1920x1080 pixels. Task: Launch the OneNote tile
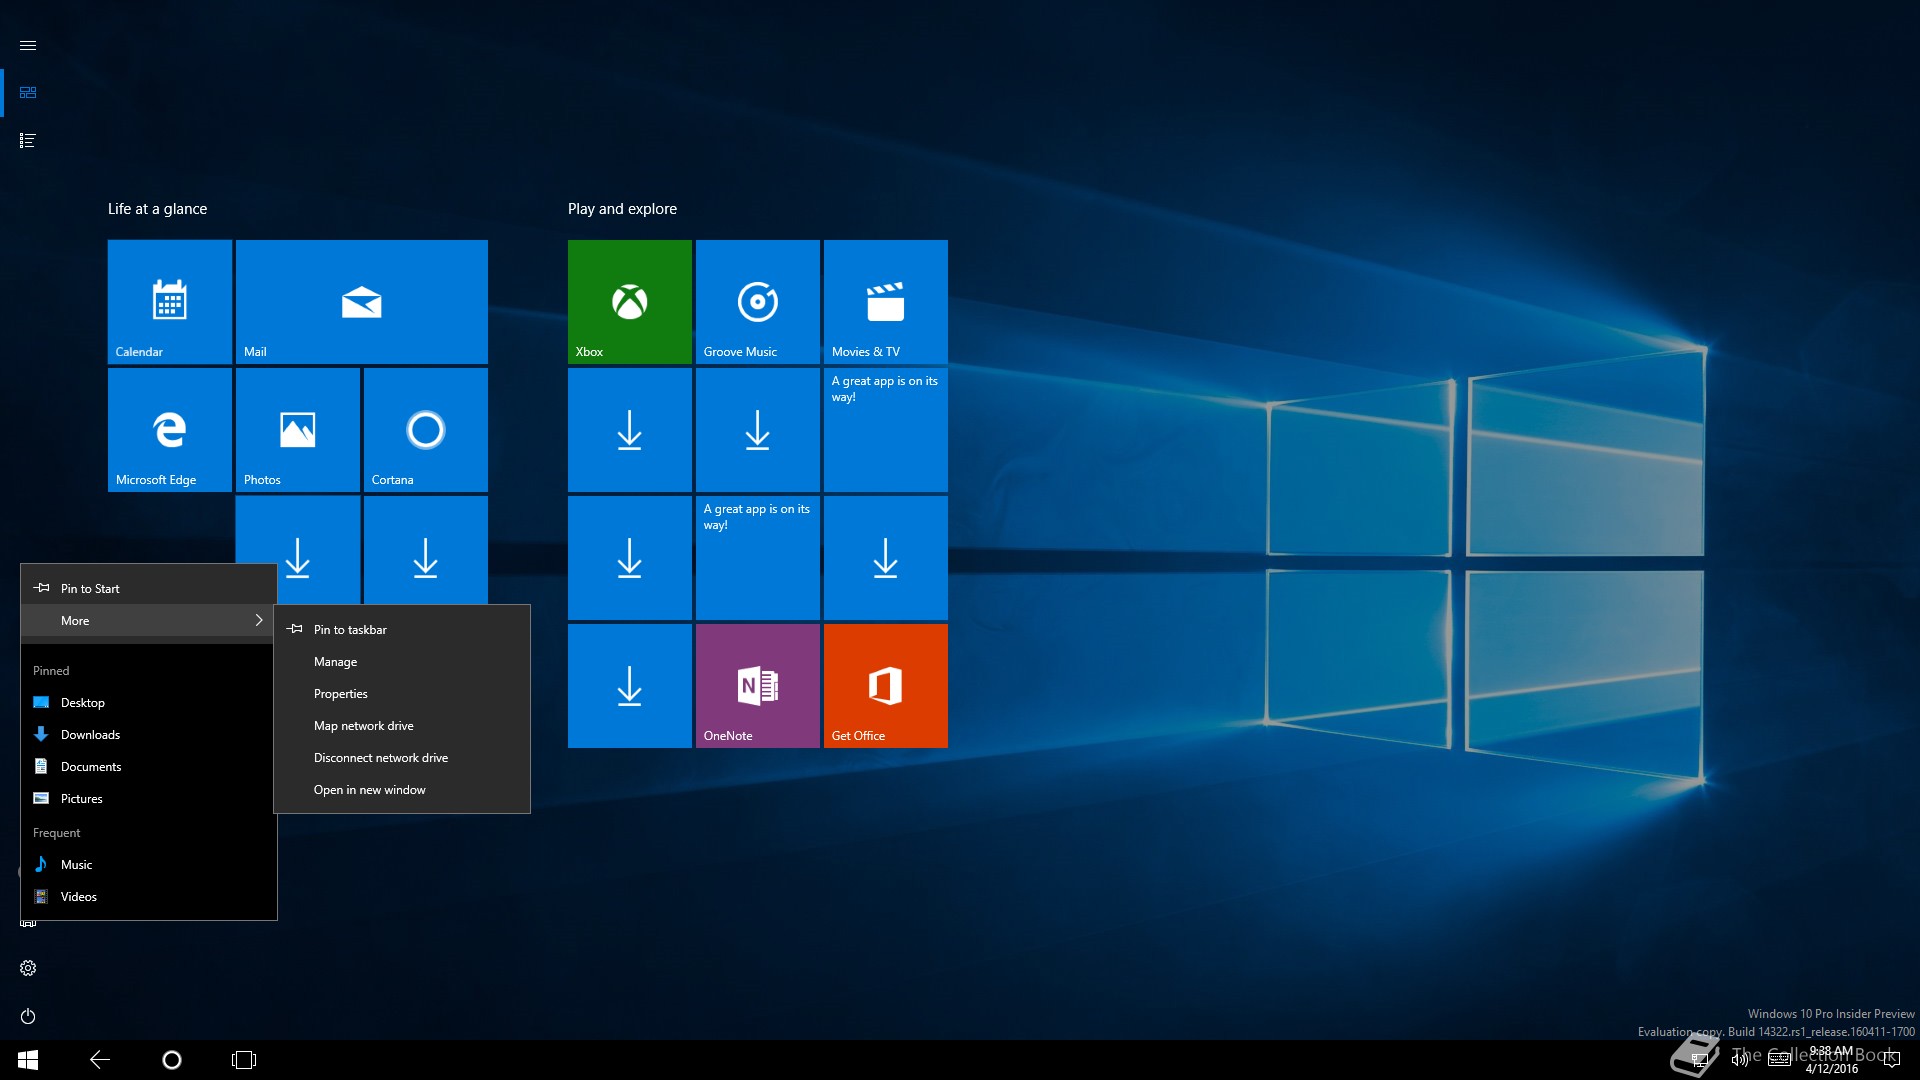click(758, 686)
